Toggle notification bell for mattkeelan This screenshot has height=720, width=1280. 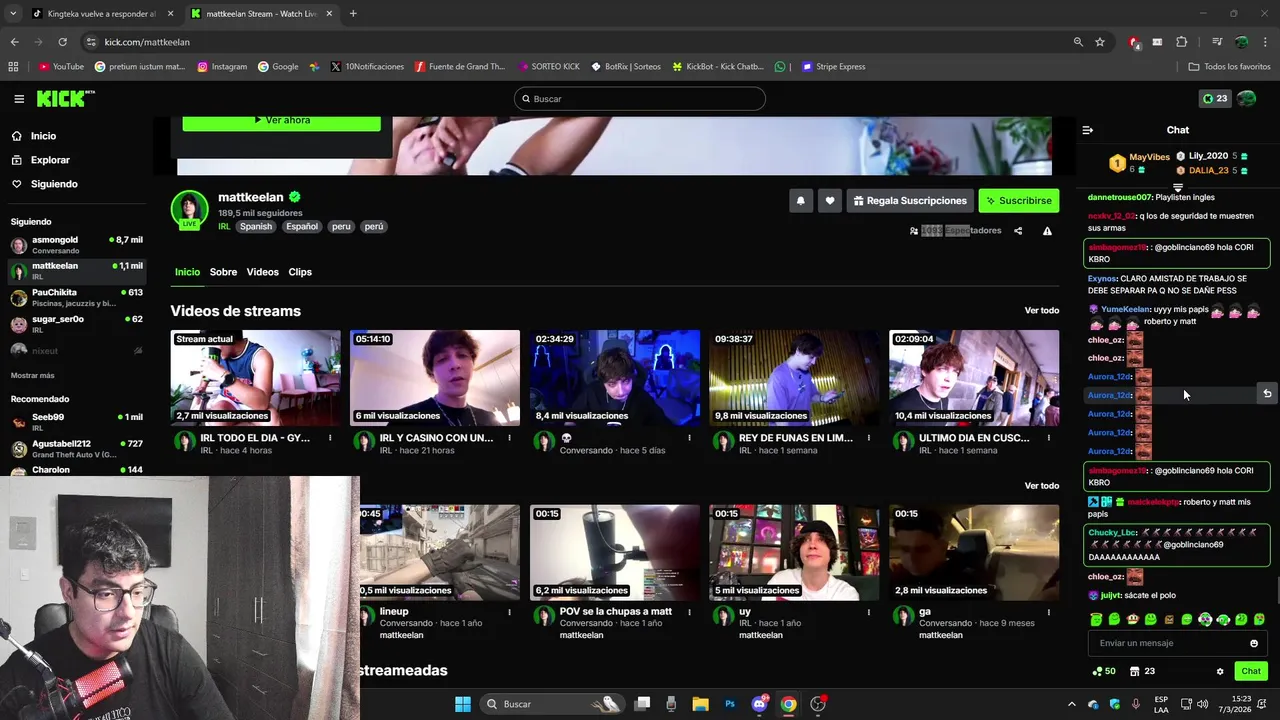(x=800, y=201)
